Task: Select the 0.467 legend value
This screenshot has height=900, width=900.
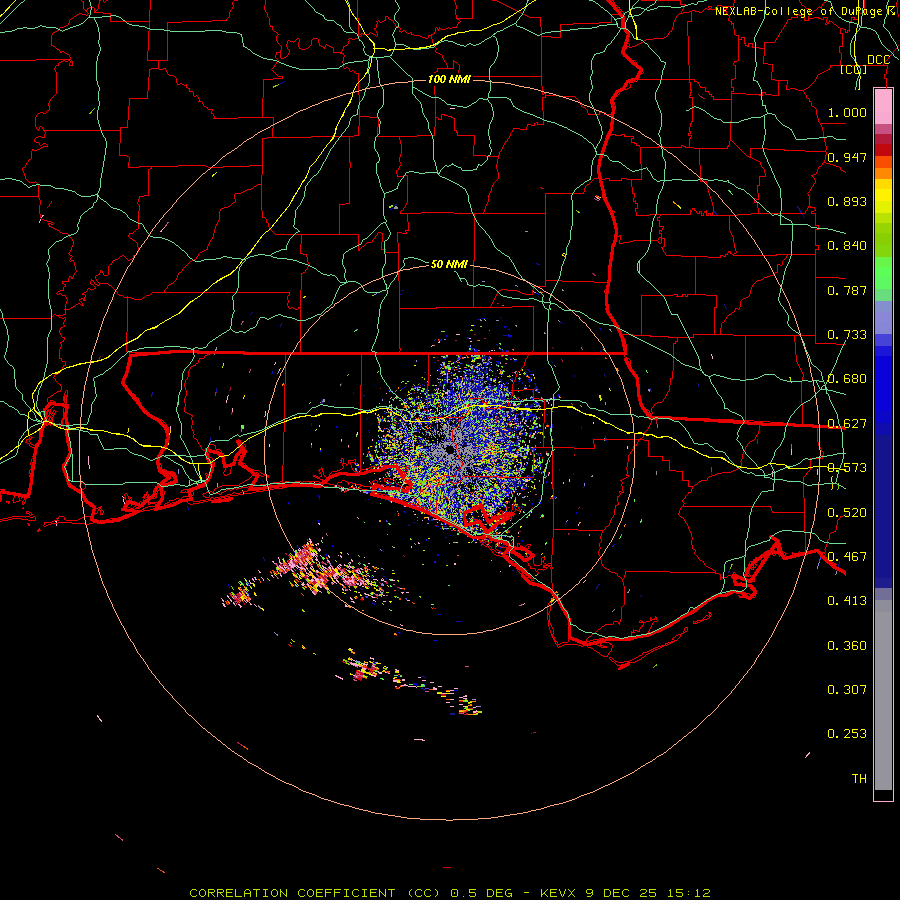Action: 847,557
